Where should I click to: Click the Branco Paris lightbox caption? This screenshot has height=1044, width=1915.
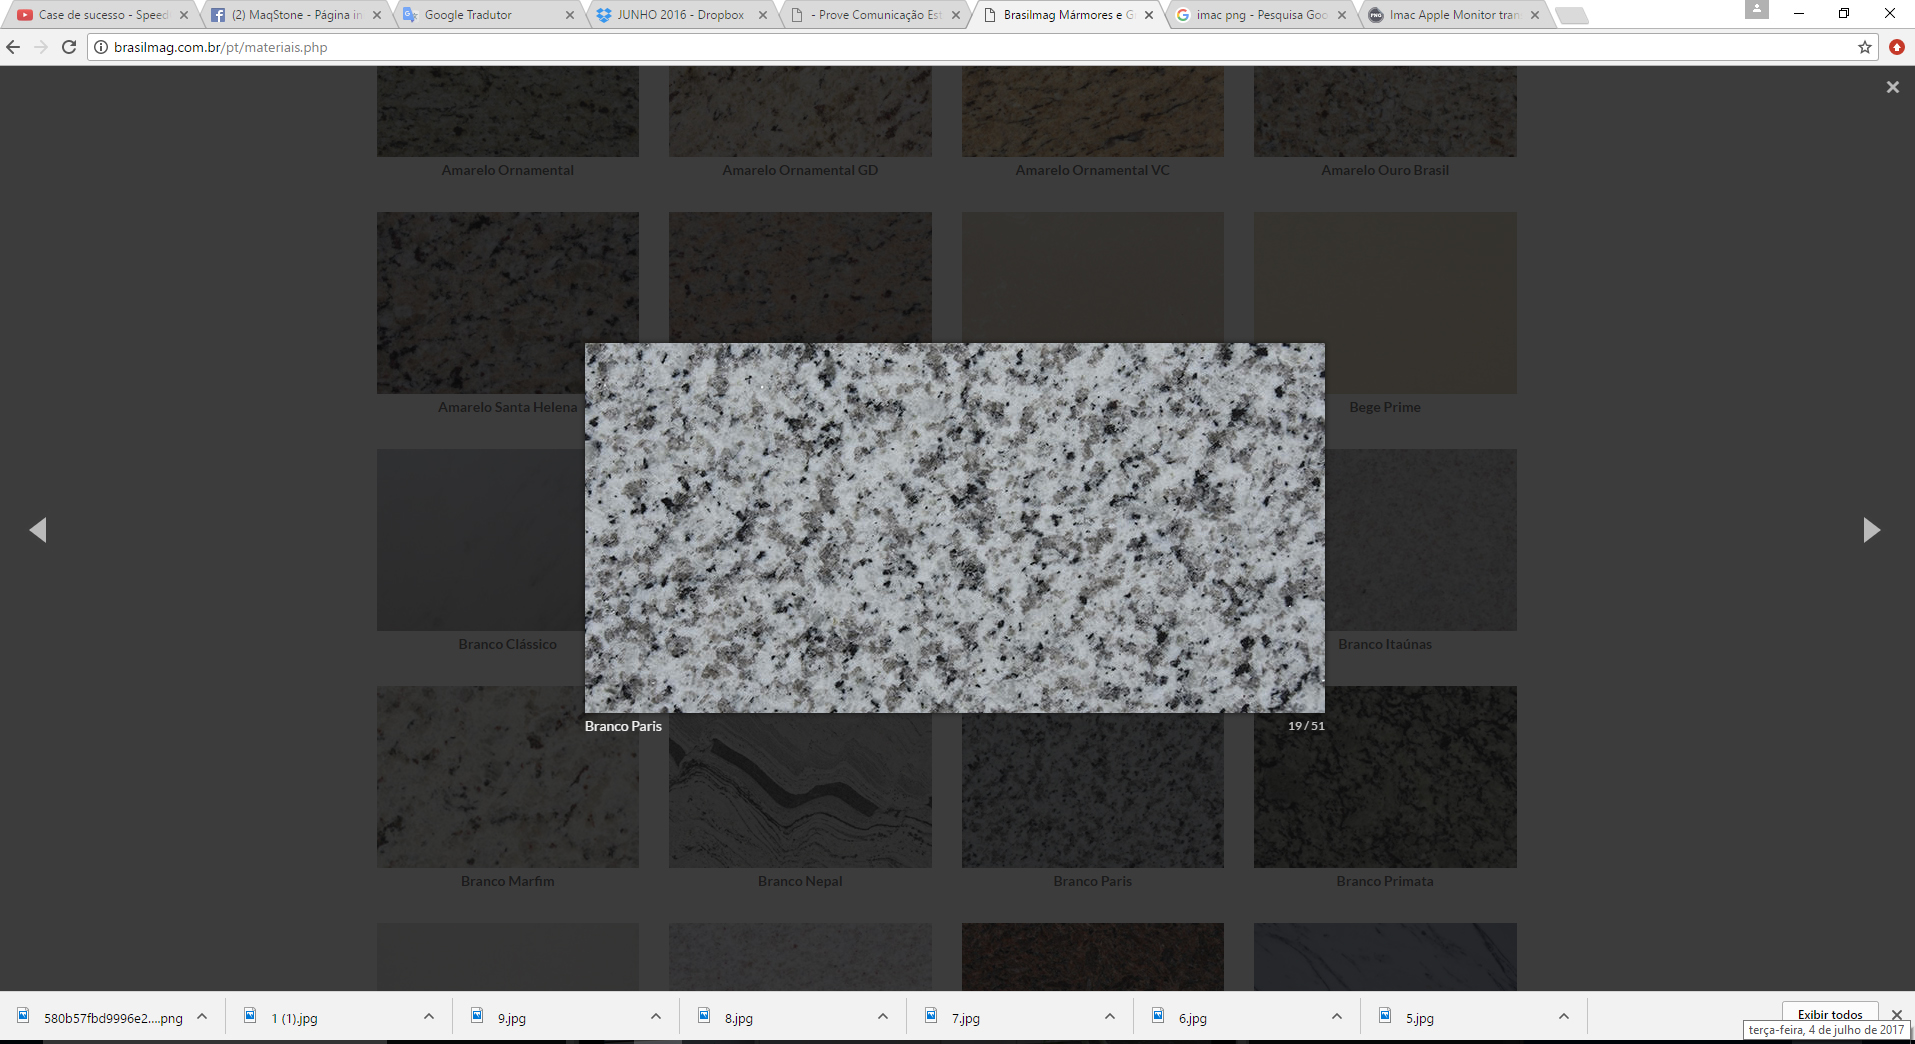(623, 726)
